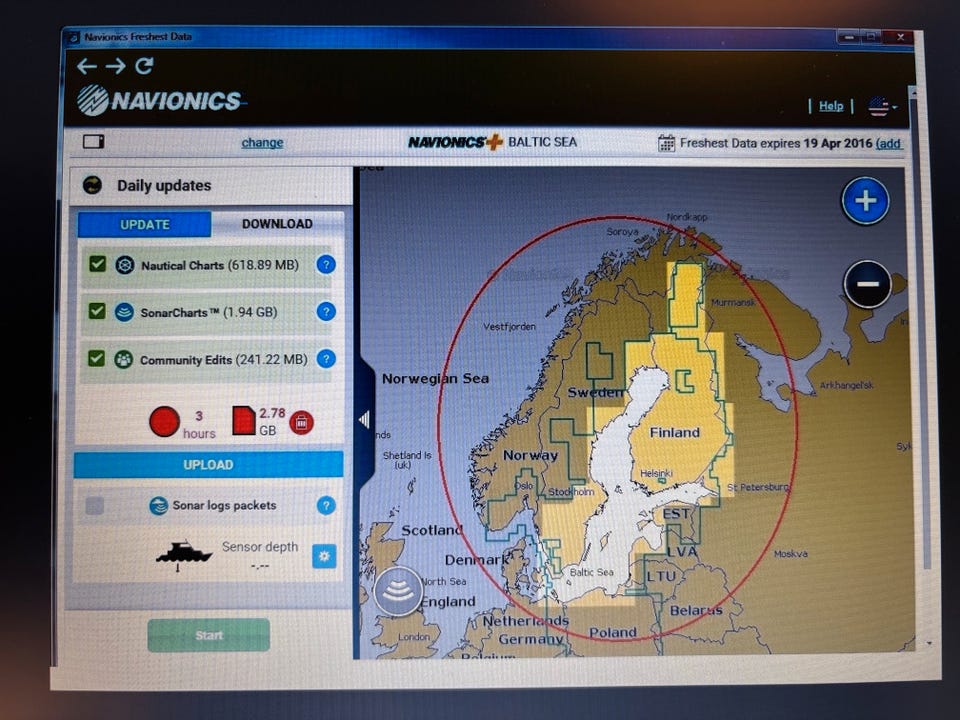Click the Sensor depth label
Screen dimensions: 960x720
[x=260, y=547]
